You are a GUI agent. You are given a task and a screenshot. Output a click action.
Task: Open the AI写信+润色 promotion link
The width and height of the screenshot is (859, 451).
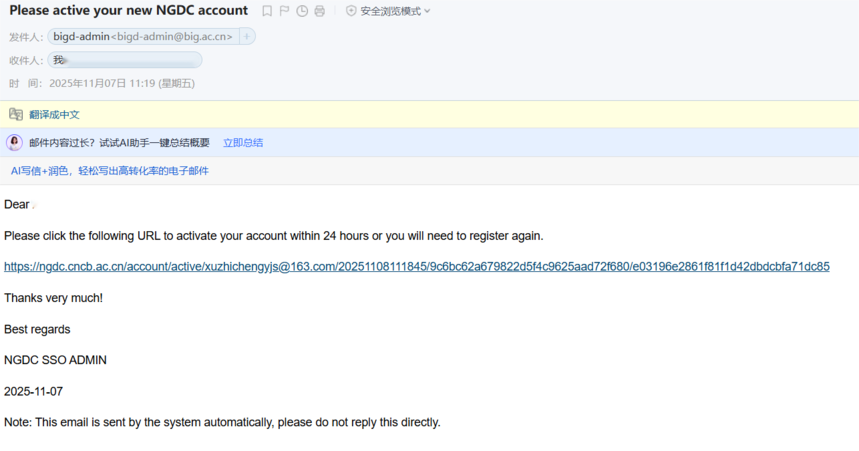(110, 171)
